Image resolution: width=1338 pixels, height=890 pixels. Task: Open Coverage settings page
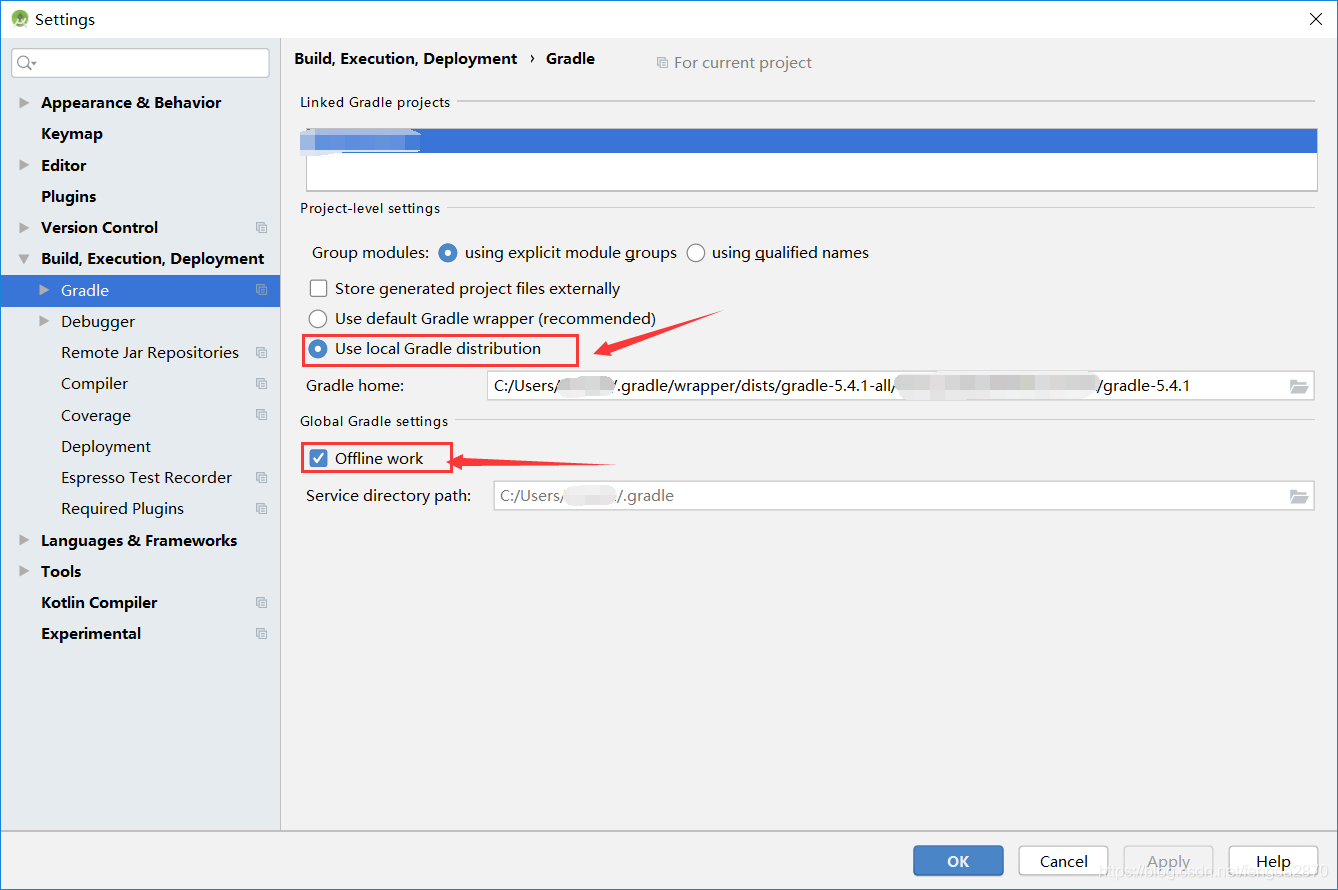96,416
